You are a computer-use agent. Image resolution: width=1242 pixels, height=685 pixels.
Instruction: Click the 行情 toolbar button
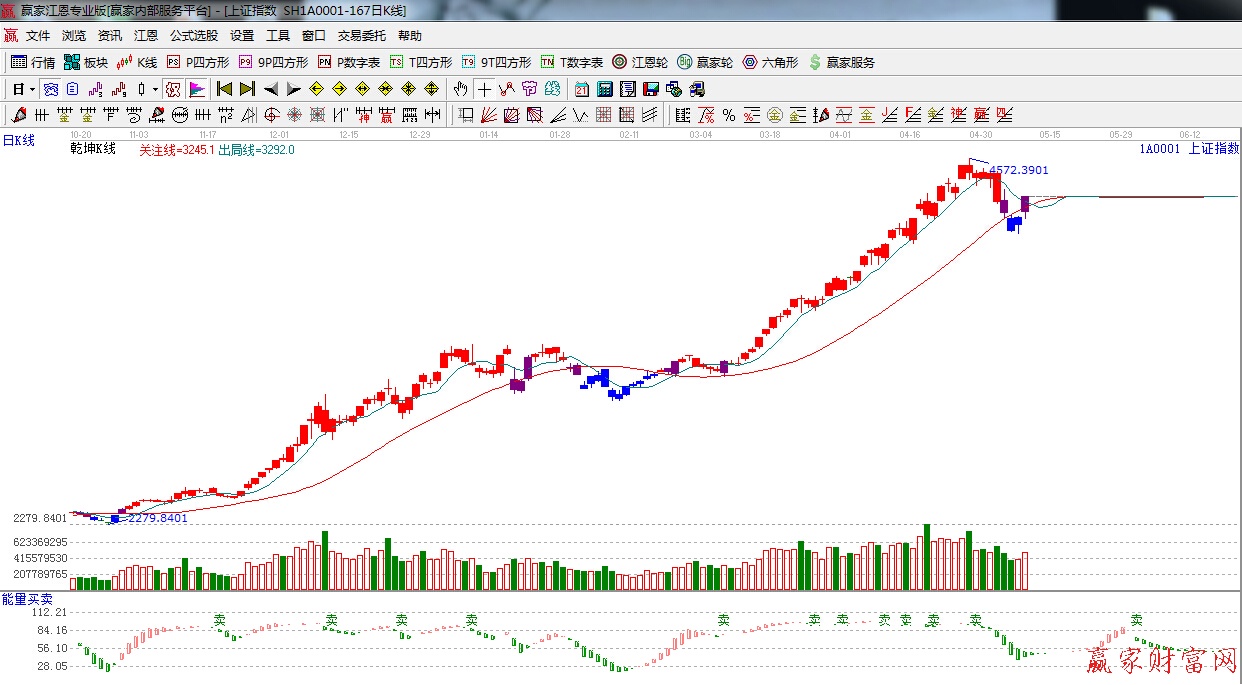pos(33,62)
